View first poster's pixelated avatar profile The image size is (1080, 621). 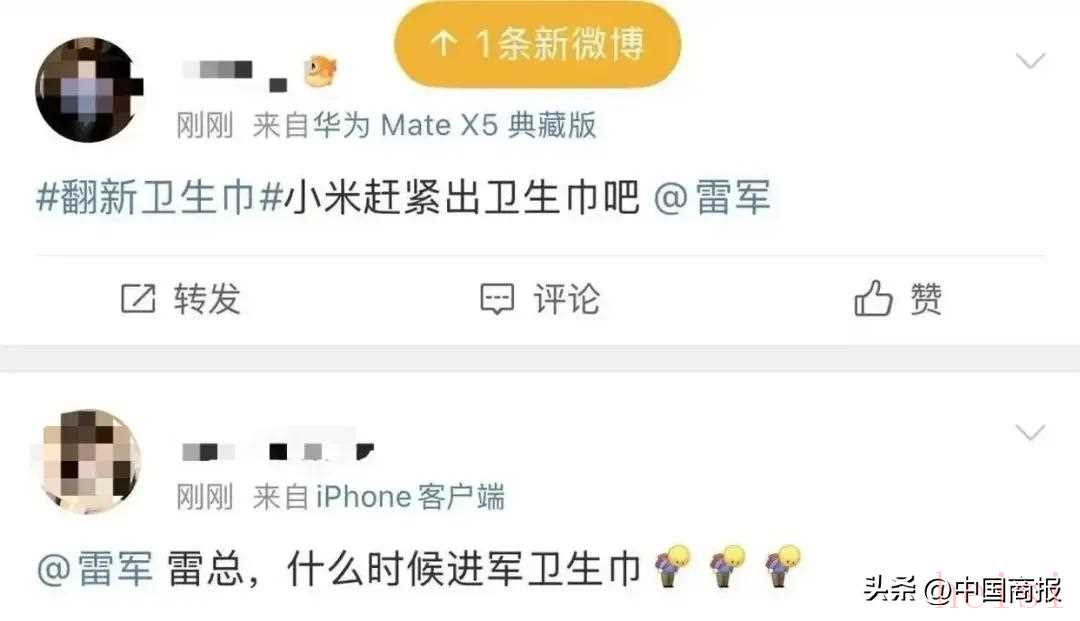(88, 90)
